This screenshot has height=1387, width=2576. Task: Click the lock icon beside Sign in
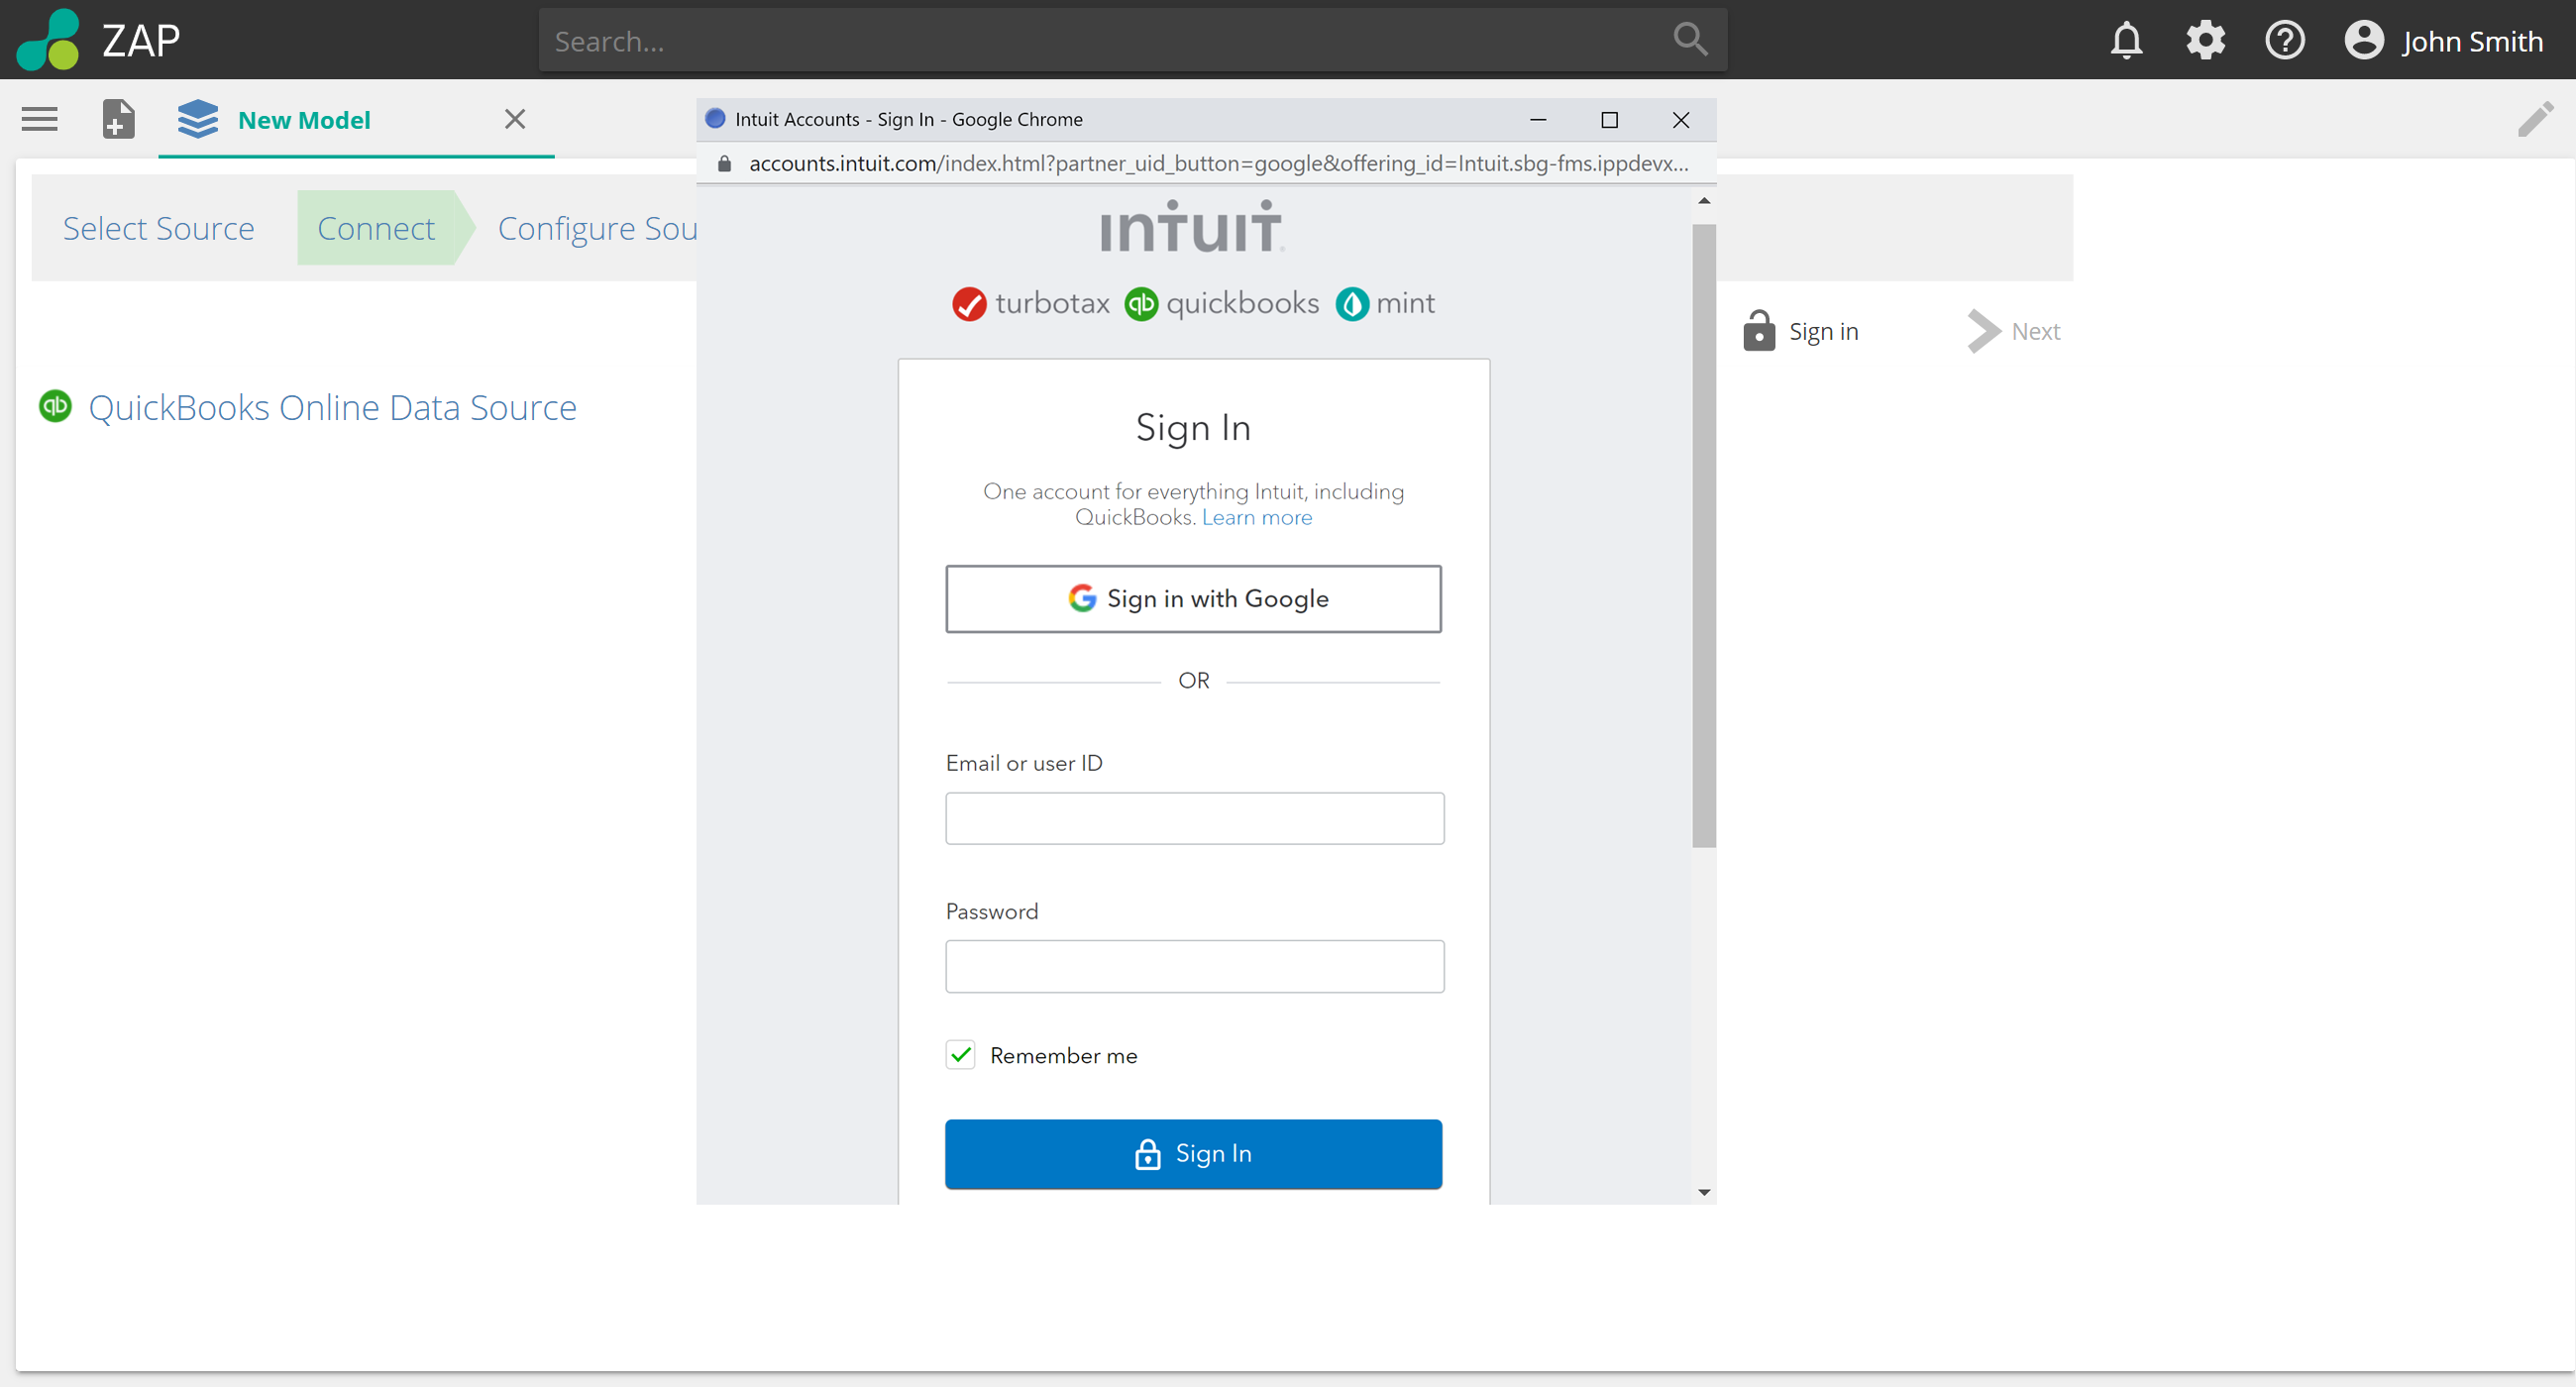1758,331
